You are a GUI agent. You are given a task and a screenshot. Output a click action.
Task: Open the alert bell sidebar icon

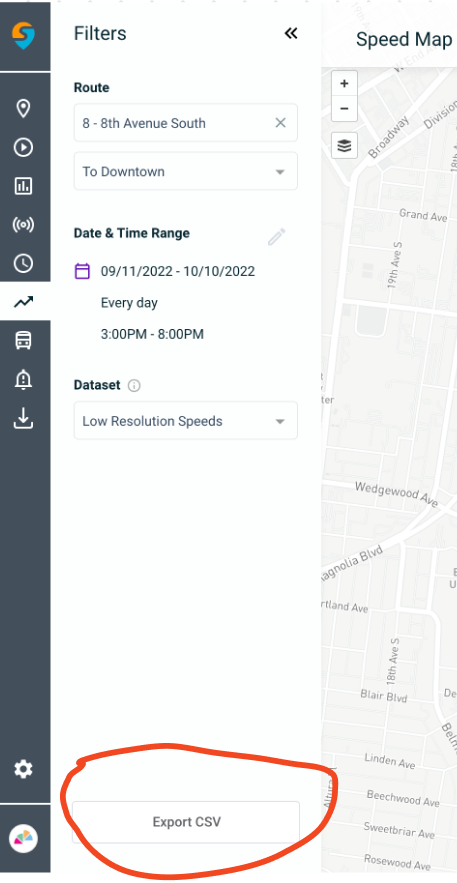tap(23, 380)
